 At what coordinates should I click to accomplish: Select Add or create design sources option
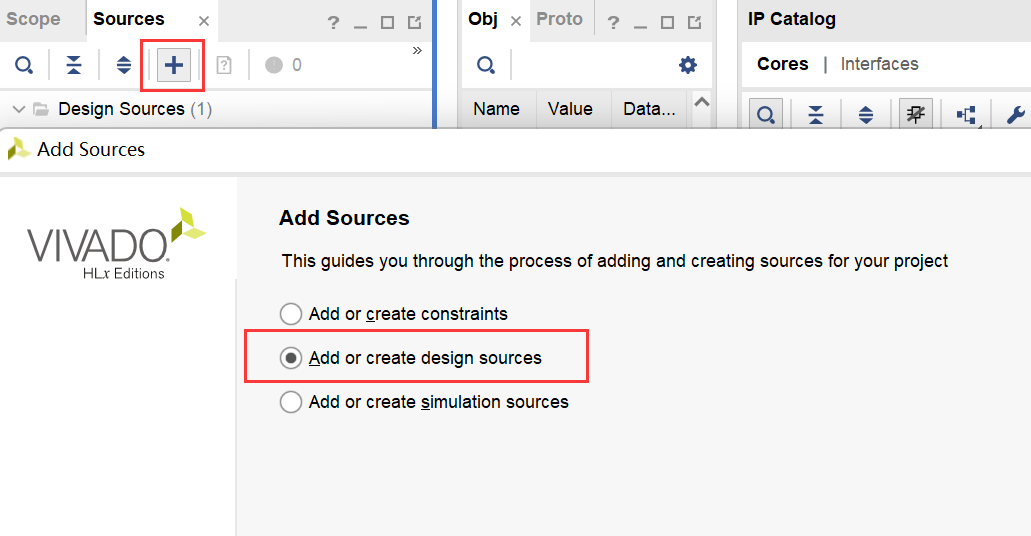pos(410,358)
